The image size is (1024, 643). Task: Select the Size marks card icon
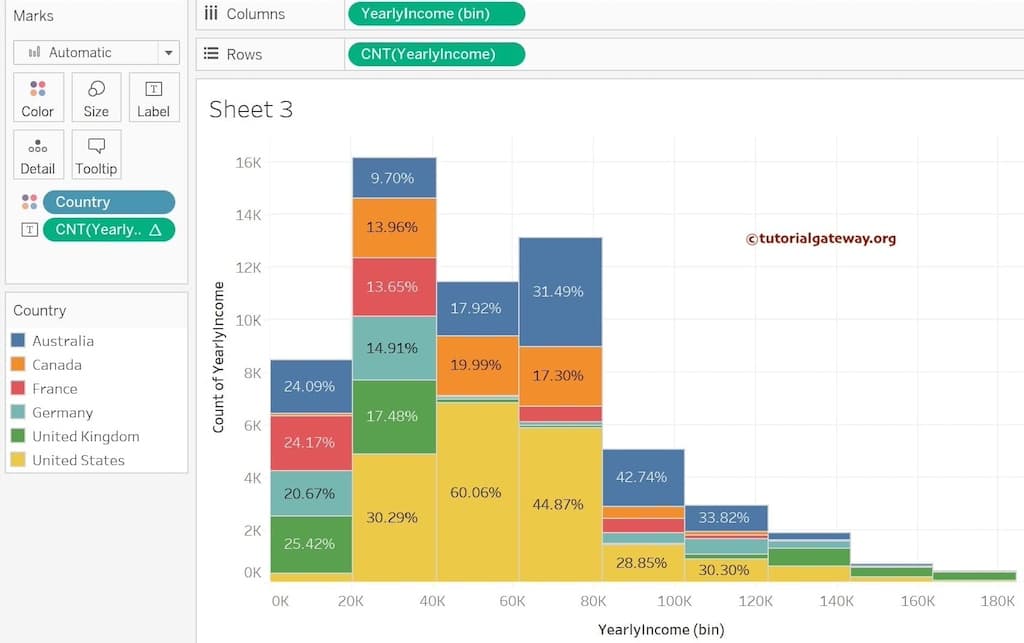click(96, 97)
